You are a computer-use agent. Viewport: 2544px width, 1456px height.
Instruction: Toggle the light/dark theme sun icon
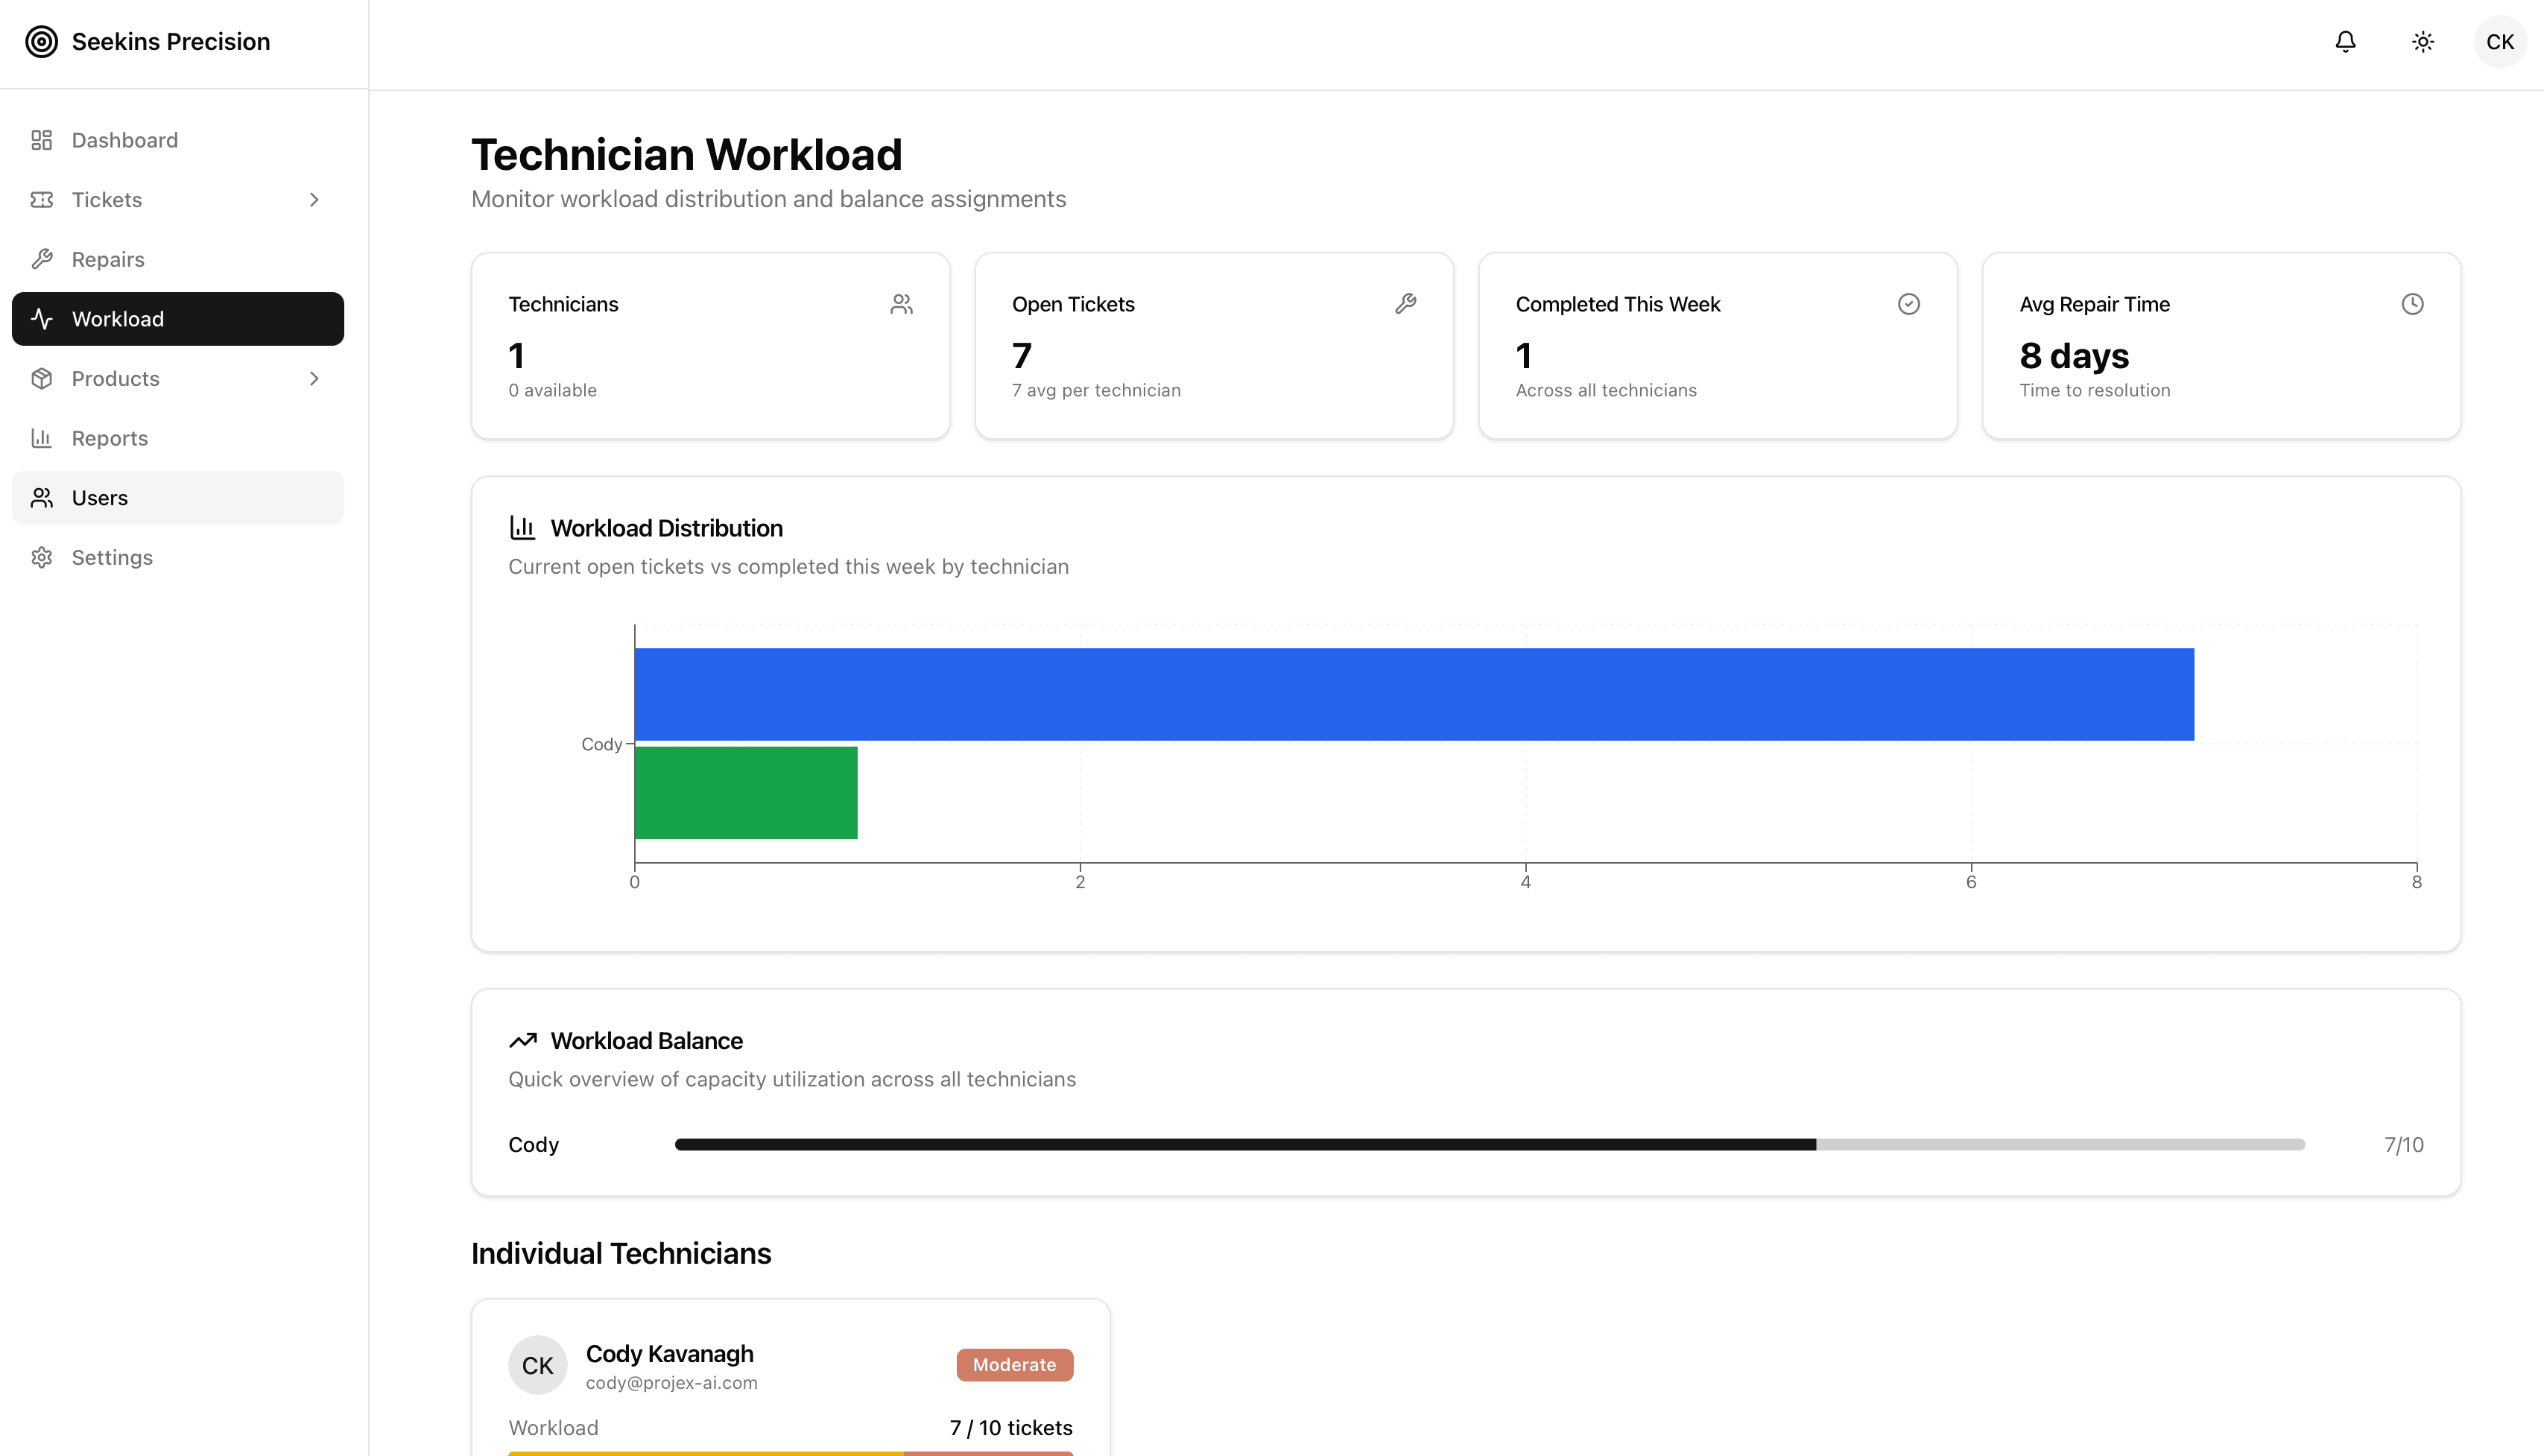pyautogui.click(x=2422, y=42)
